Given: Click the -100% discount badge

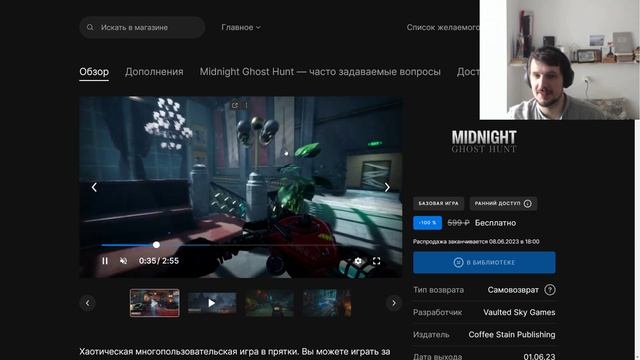Looking at the screenshot, I should point(427,223).
